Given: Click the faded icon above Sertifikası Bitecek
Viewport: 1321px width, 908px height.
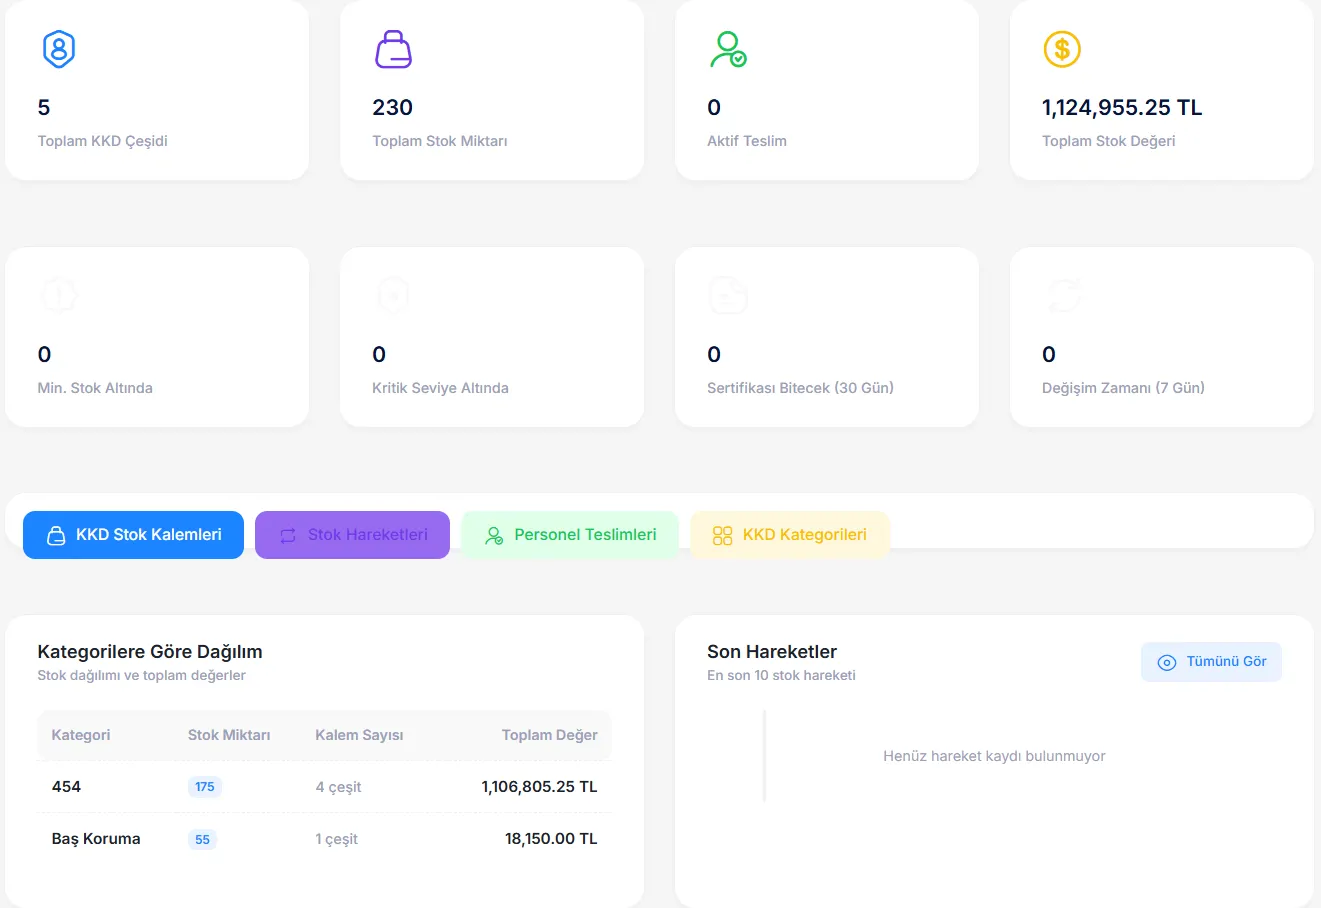Looking at the screenshot, I should click(728, 296).
